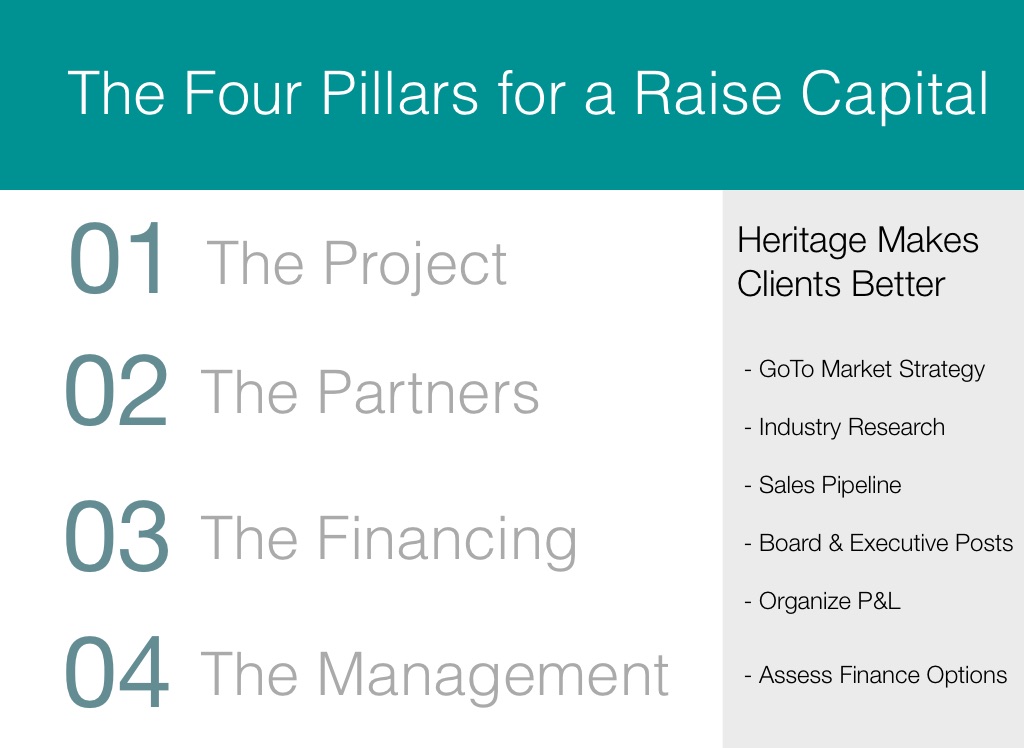Select the number 03 on the slide

(x=116, y=538)
